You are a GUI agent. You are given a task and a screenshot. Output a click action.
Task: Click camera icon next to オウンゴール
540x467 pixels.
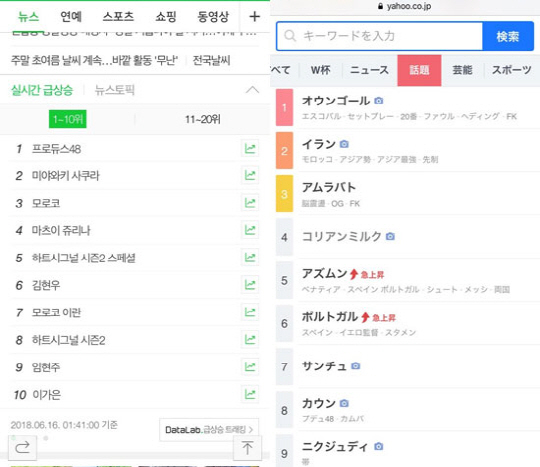378,101
